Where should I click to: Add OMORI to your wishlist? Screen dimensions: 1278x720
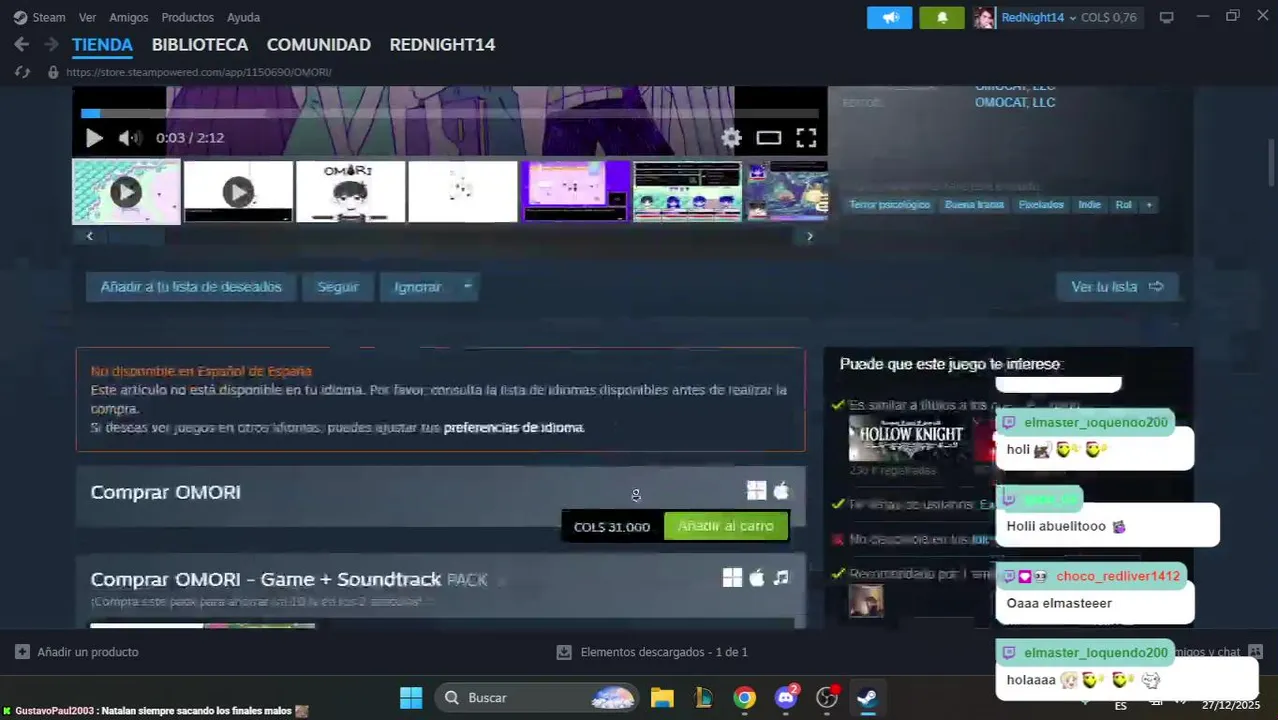(191, 287)
